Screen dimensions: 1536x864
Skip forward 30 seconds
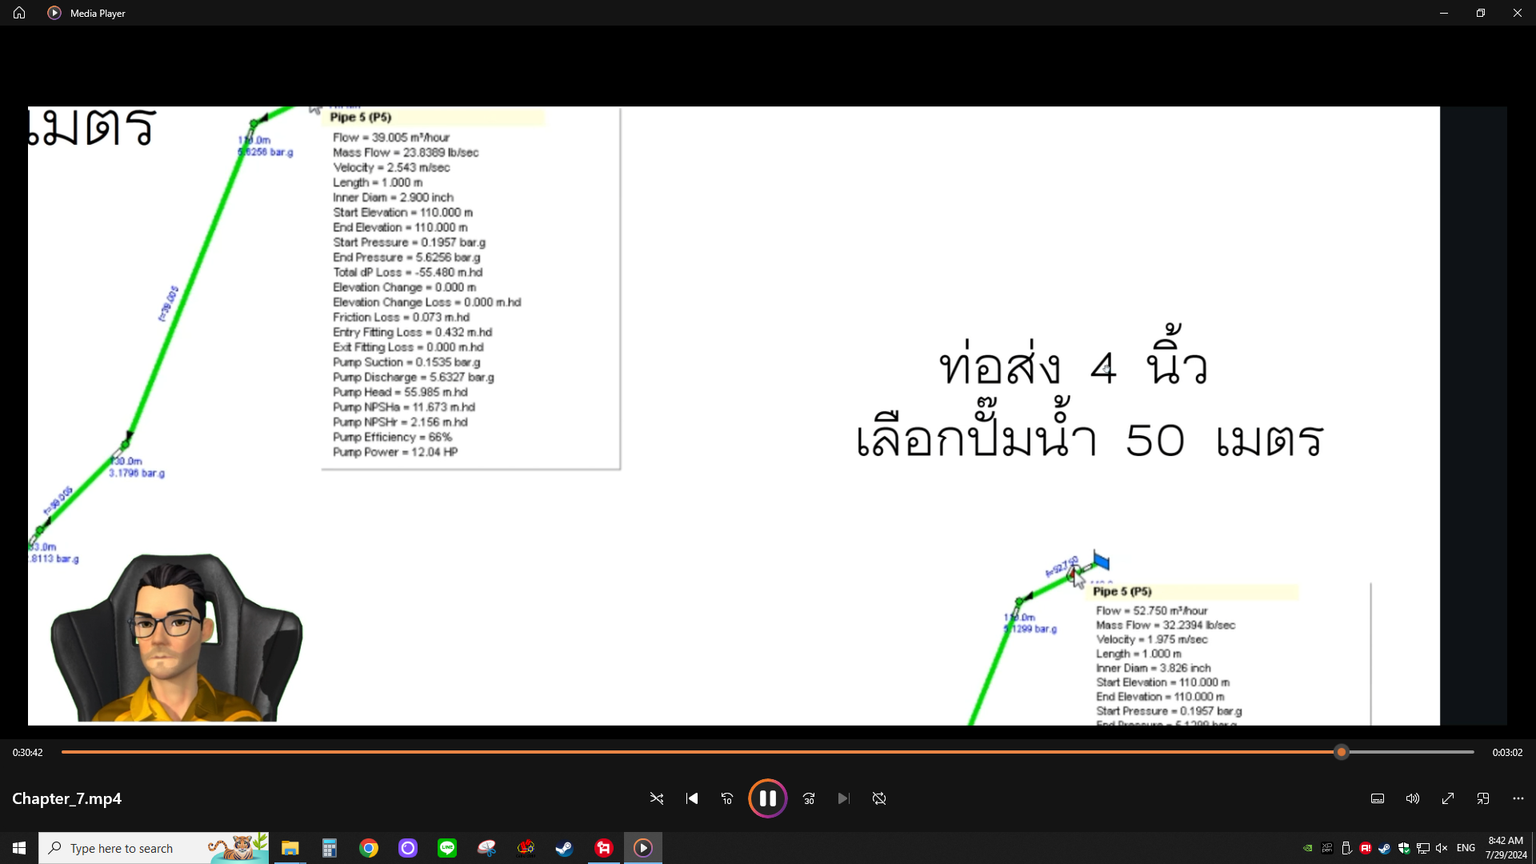pyautogui.click(x=809, y=798)
